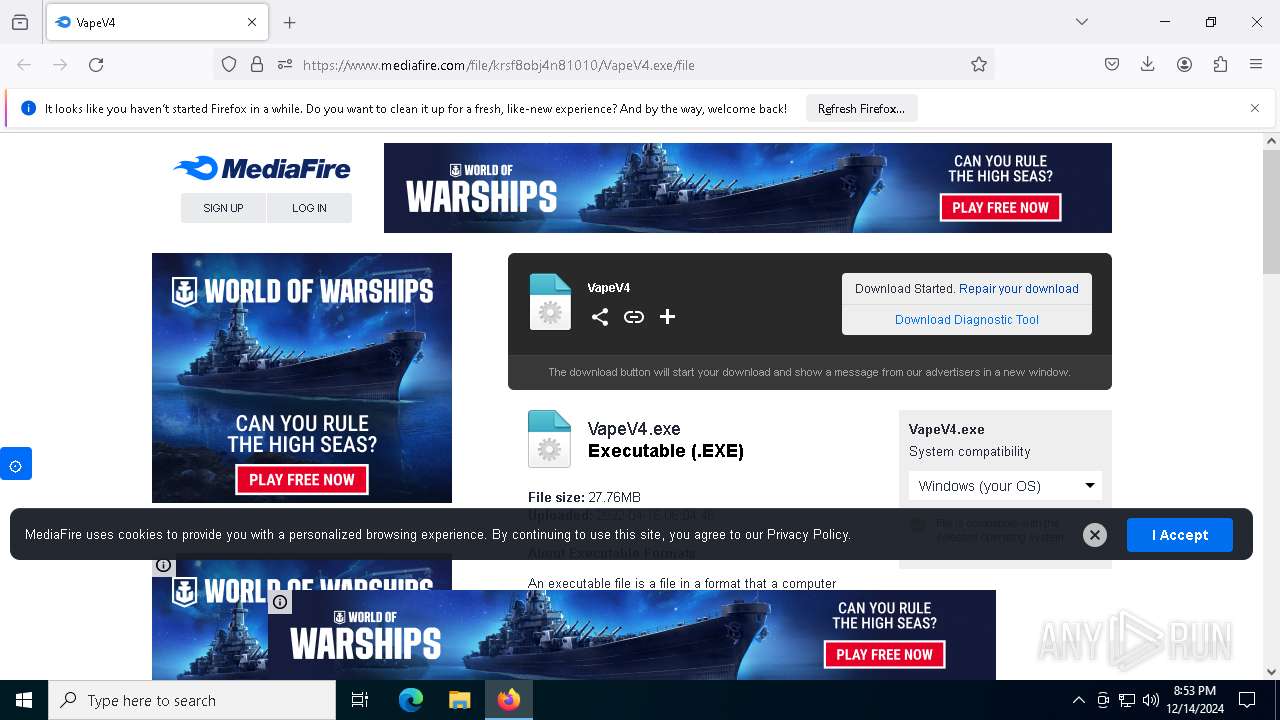Click the copy link icon for VapeV4
Viewport: 1280px width, 720px height.
[x=634, y=317]
